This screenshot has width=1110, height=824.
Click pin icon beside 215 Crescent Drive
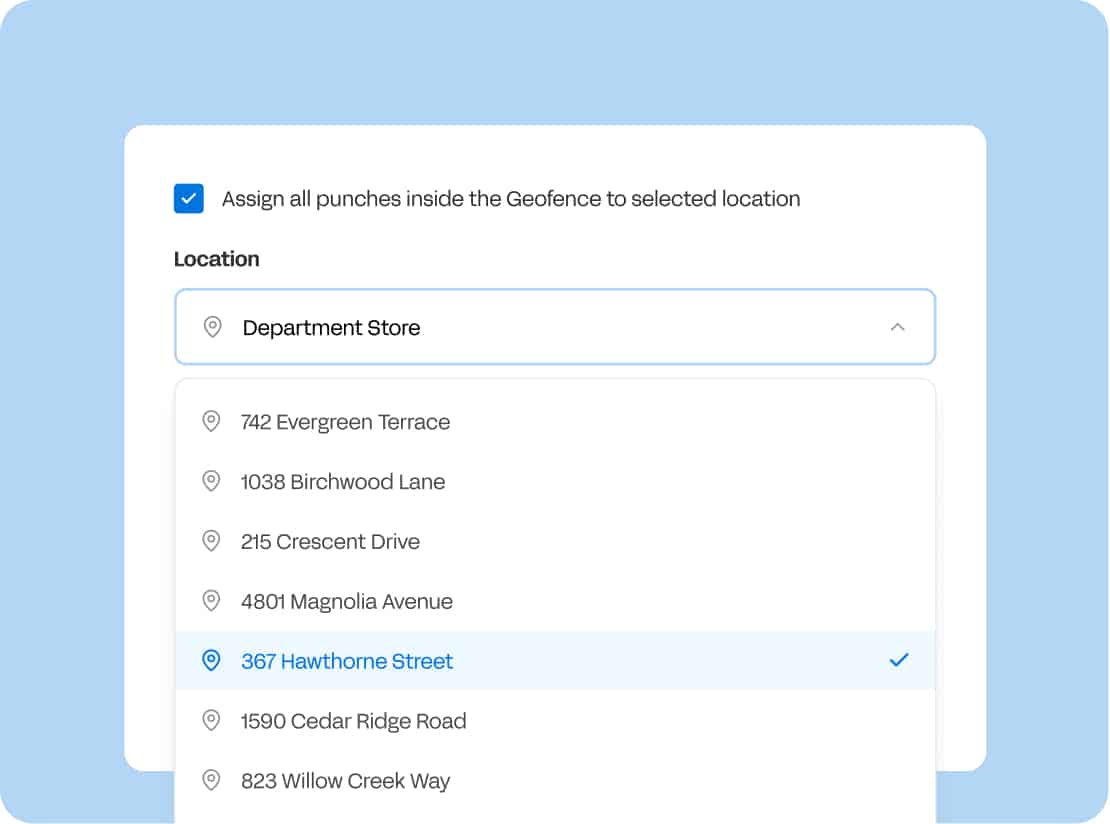(211, 542)
